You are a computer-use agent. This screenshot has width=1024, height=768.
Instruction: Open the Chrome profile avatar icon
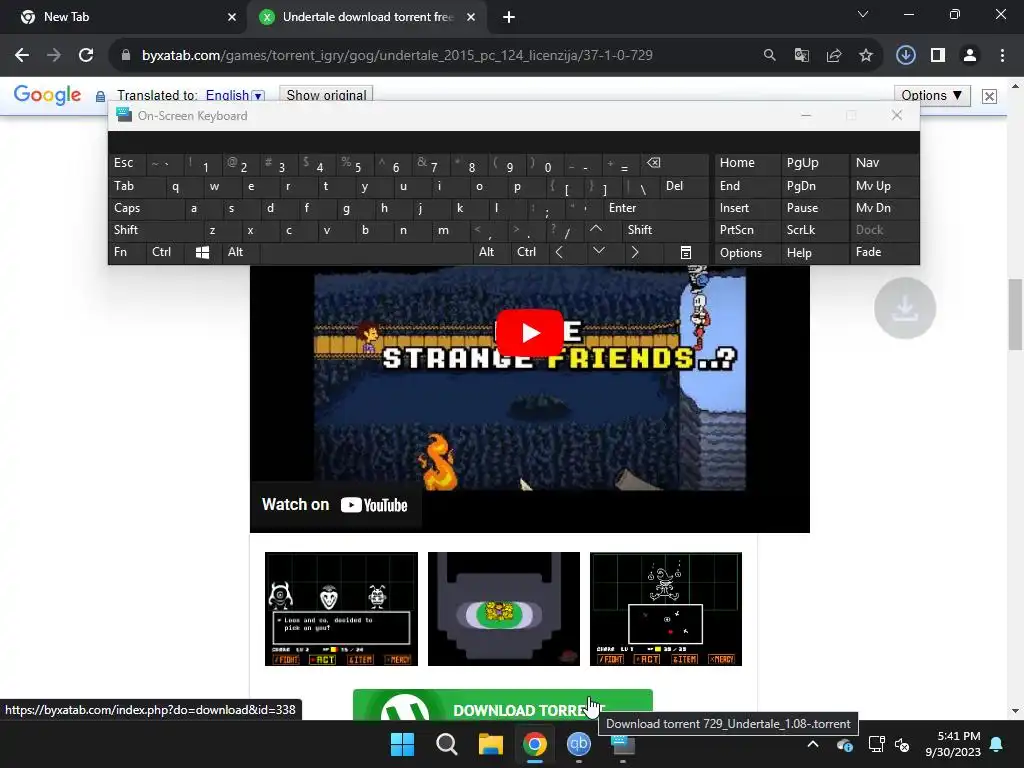coord(970,56)
